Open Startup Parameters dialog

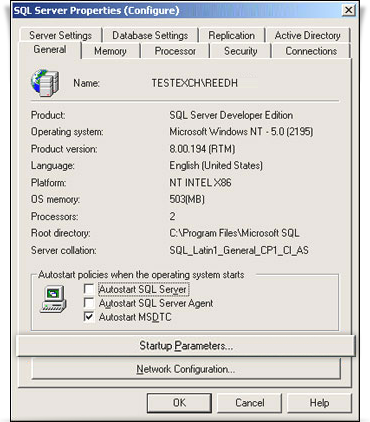point(186,346)
